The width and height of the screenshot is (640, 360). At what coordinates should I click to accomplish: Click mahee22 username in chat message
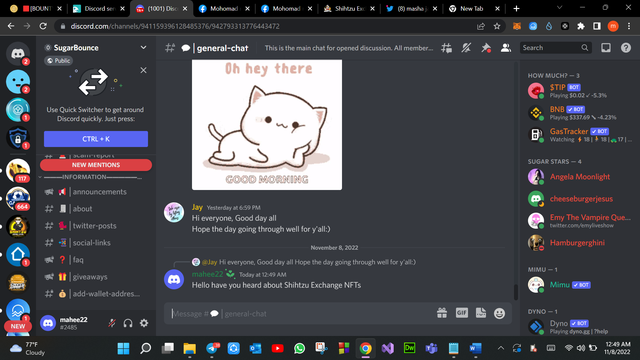[x=207, y=274]
